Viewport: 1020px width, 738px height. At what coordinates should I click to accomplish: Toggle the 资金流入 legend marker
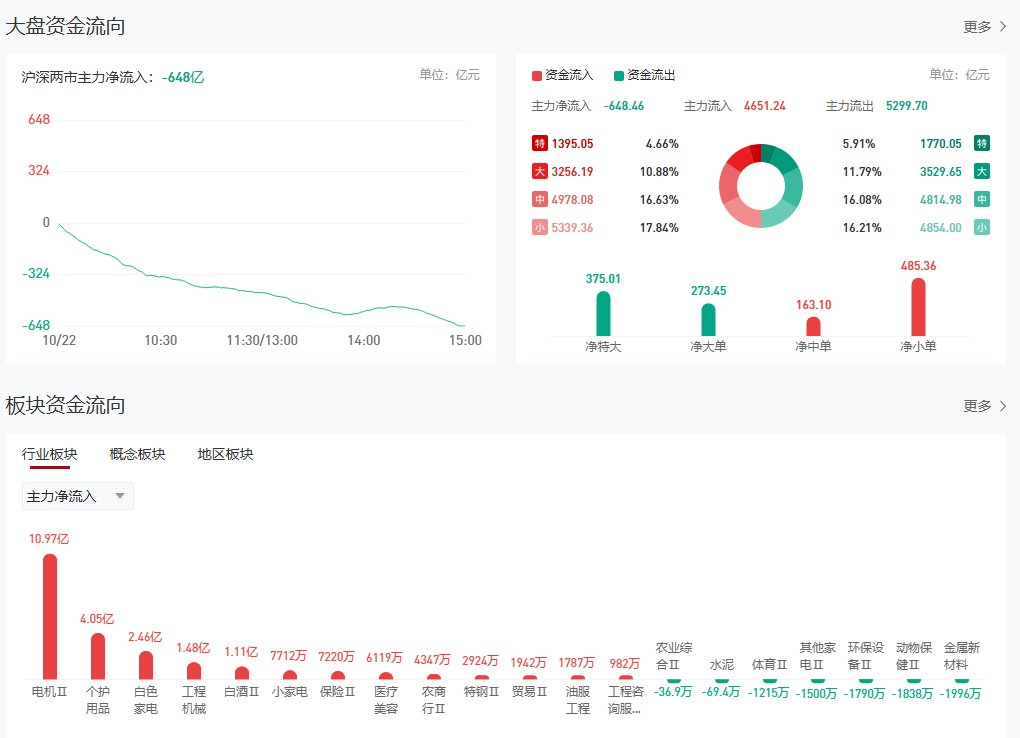[537, 75]
